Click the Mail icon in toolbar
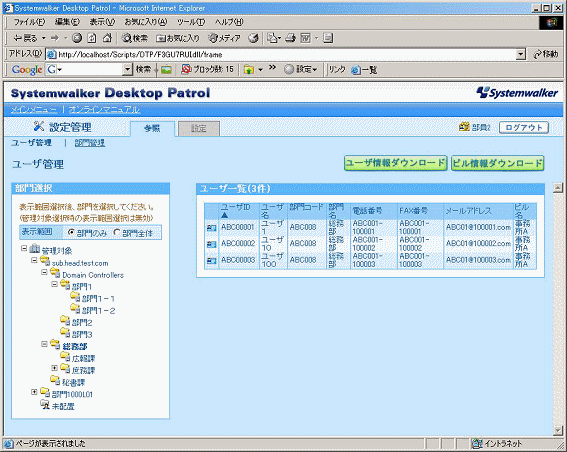This screenshot has height=452, width=567. (x=274, y=38)
